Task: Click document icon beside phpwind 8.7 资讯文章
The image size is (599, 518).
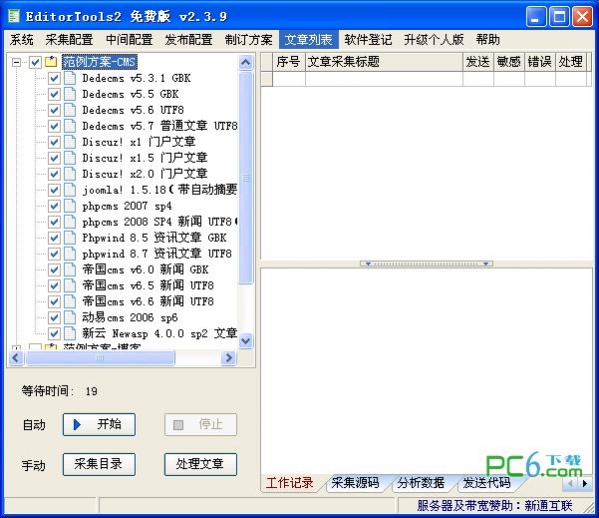Action: tap(70, 254)
